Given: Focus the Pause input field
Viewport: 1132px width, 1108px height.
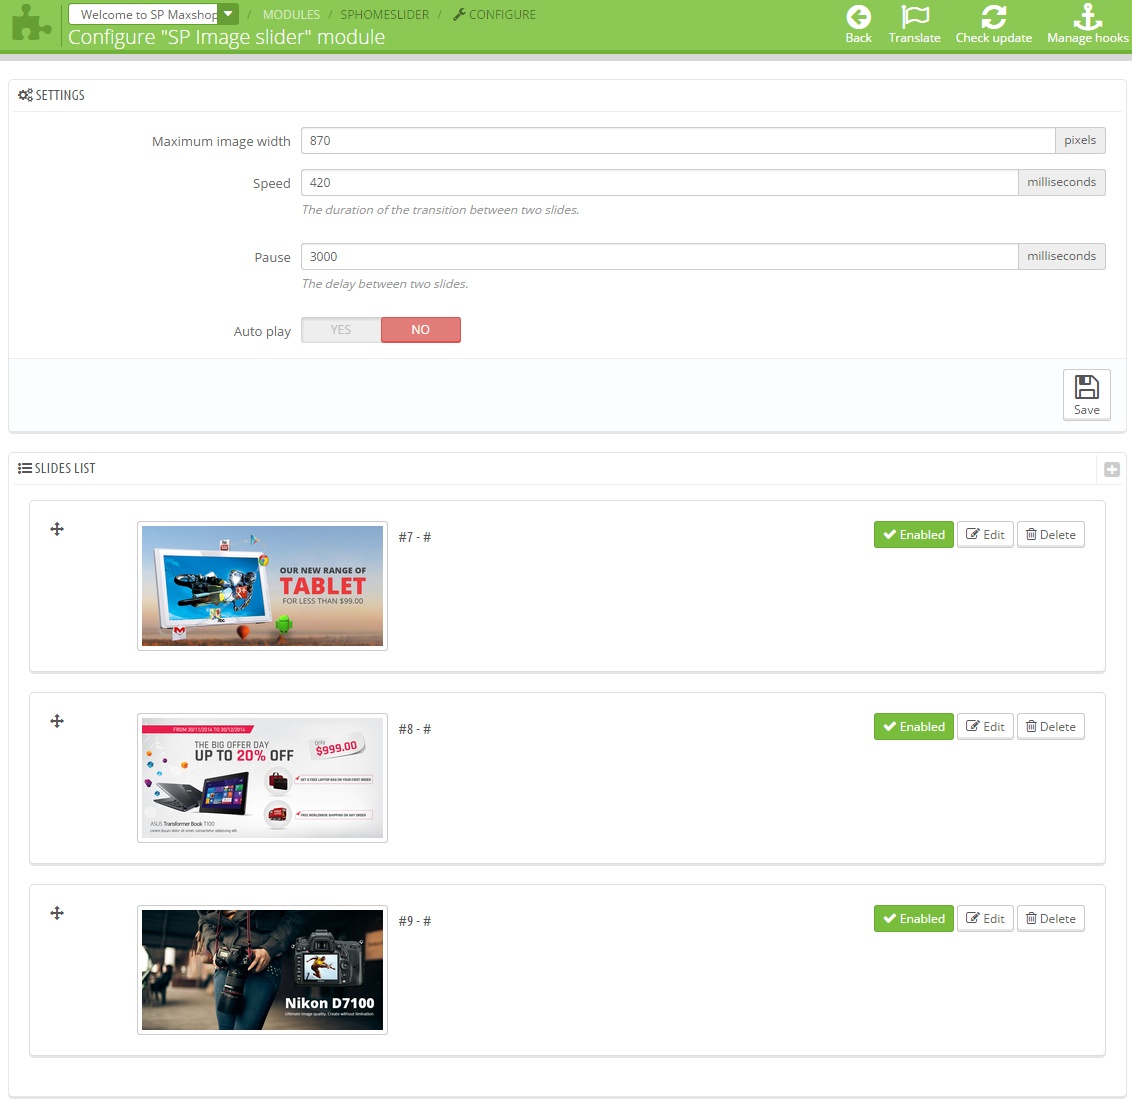Looking at the screenshot, I should point(660,257).
